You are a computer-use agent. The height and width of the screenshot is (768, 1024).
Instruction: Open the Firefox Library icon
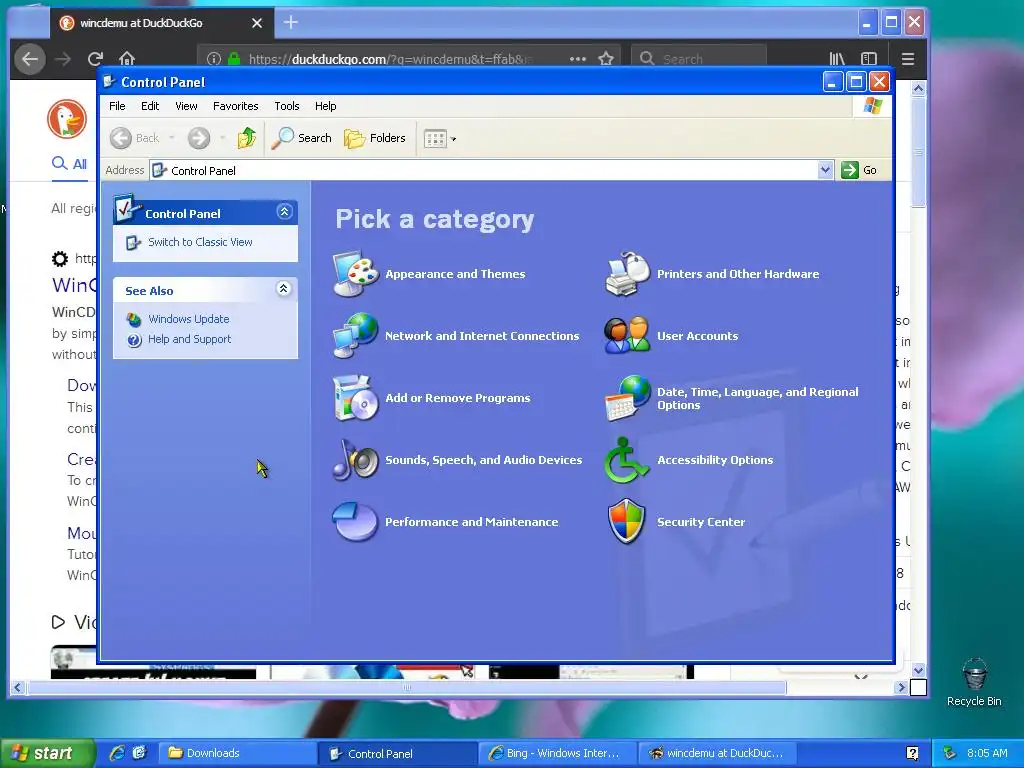point(837,59)
